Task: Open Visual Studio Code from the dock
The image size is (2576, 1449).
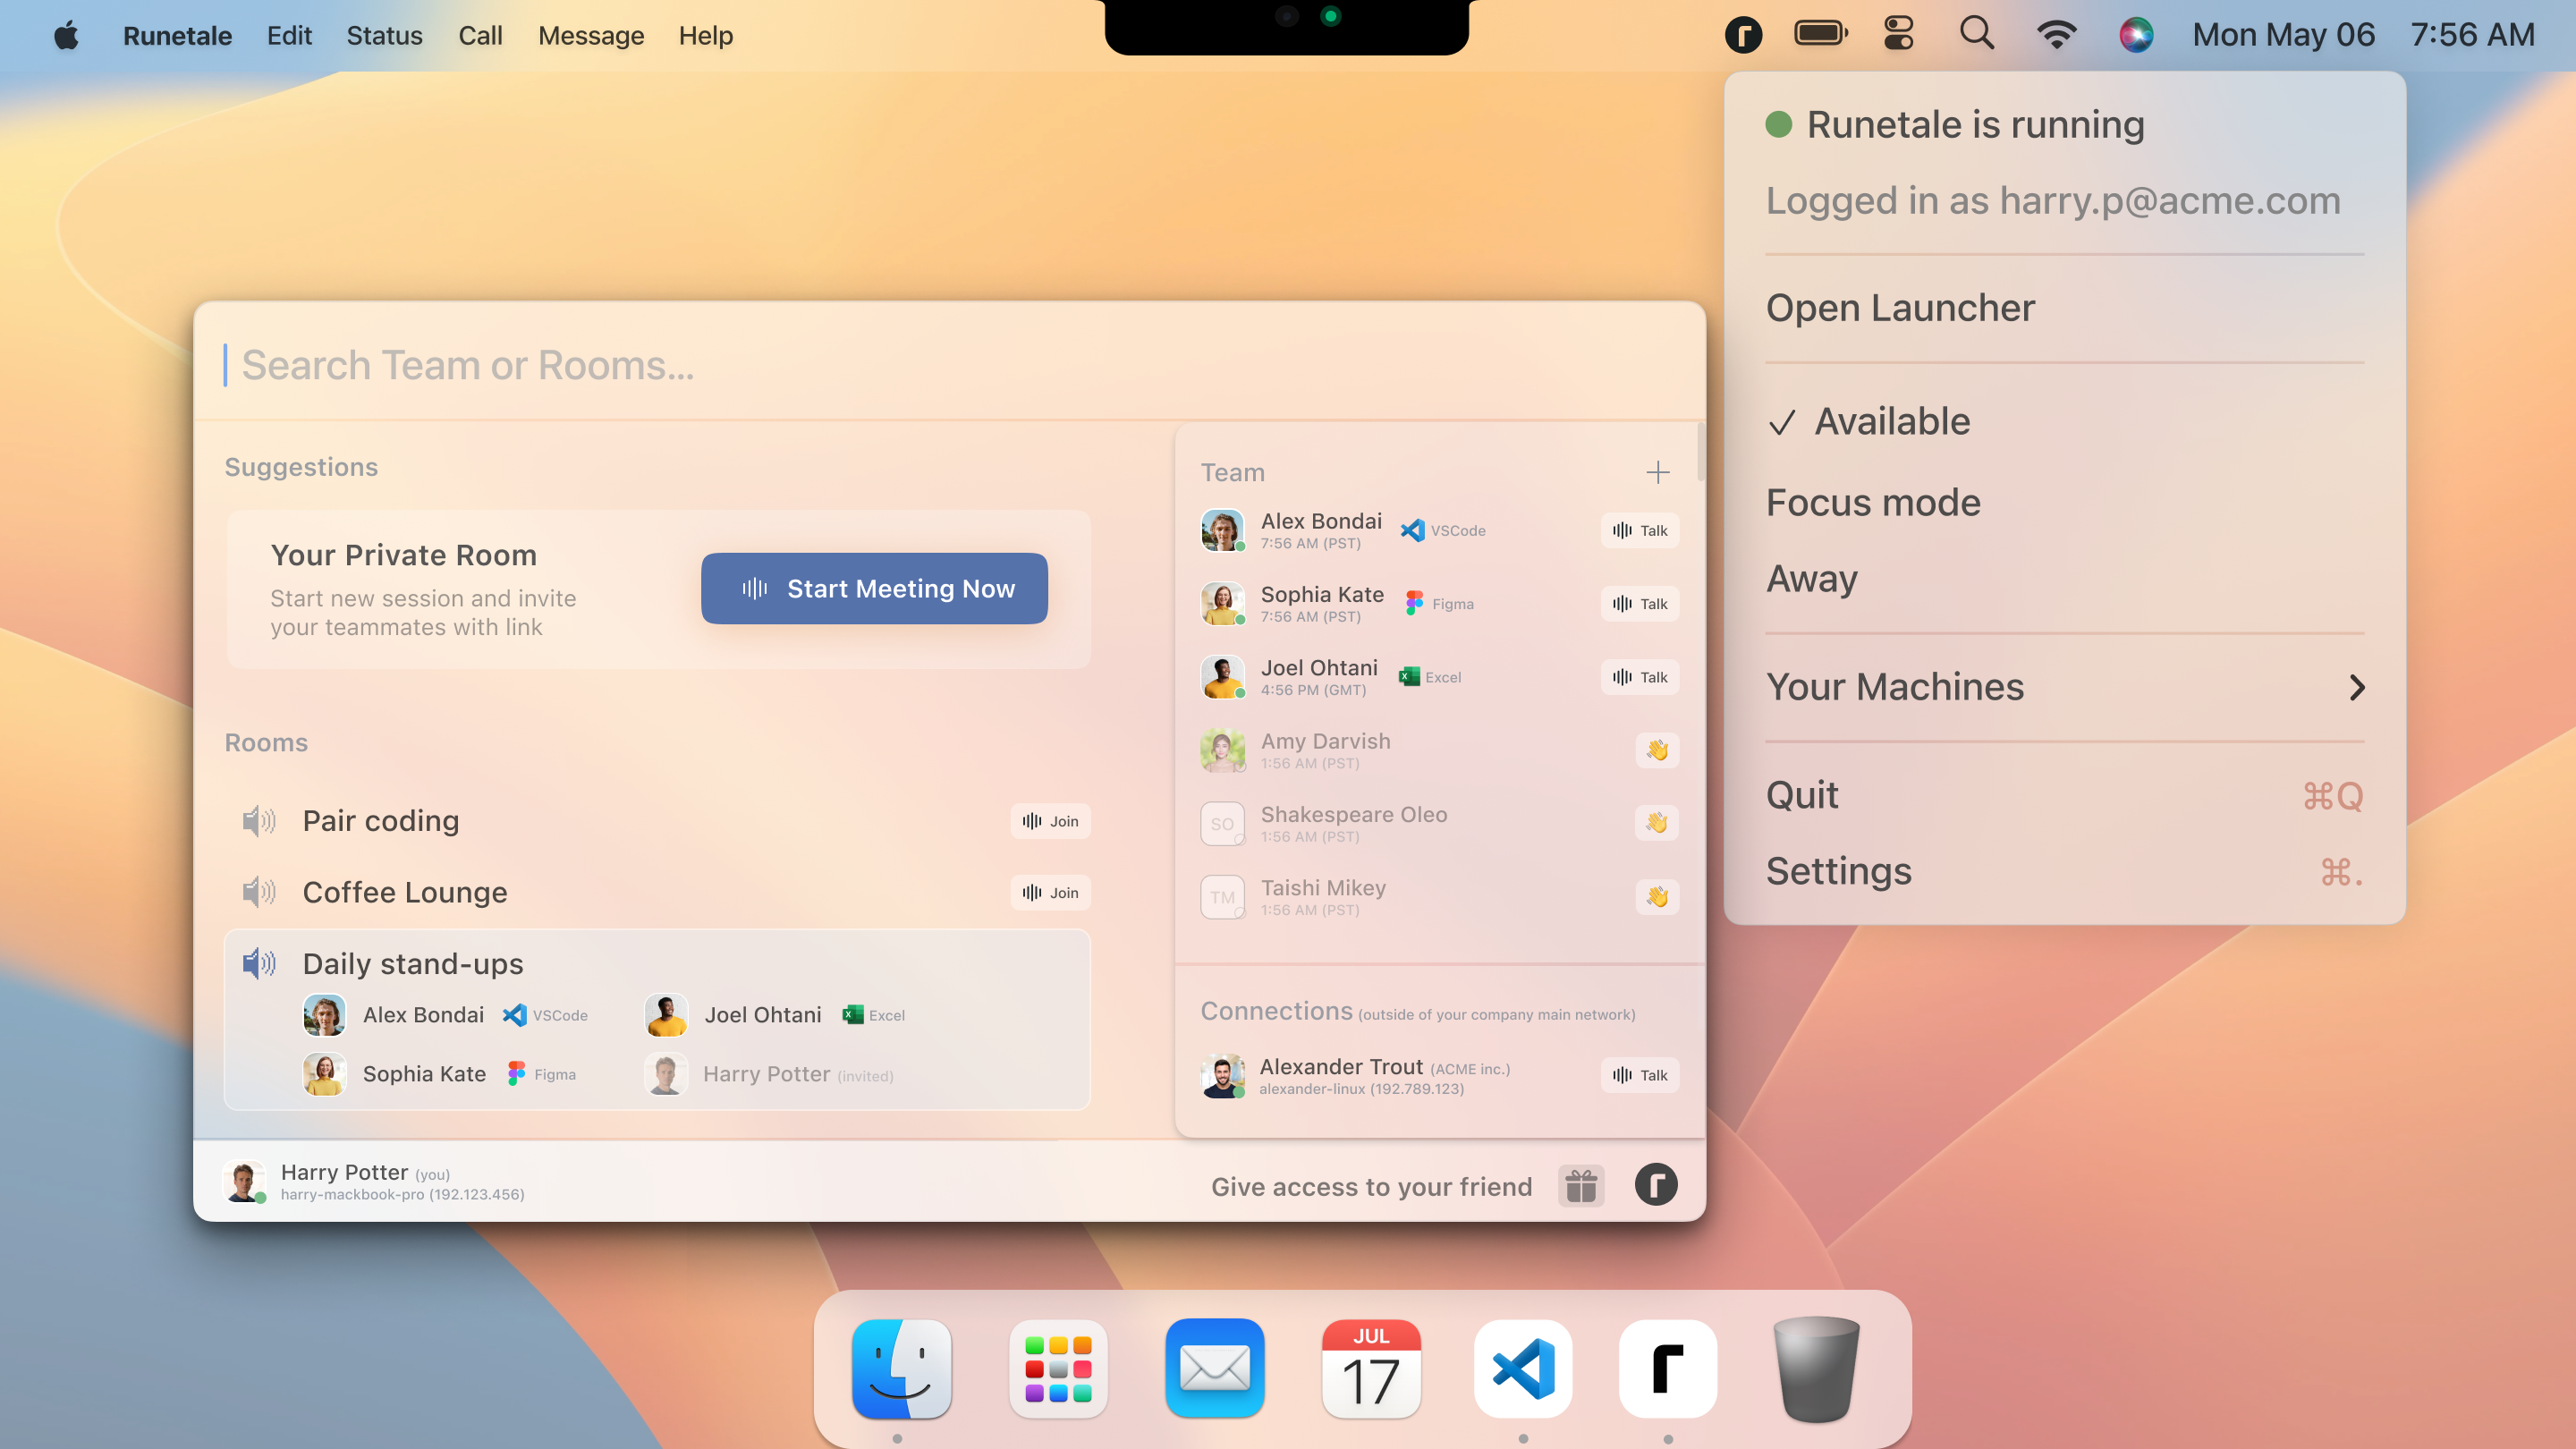Action: tap(1523, 1369)
